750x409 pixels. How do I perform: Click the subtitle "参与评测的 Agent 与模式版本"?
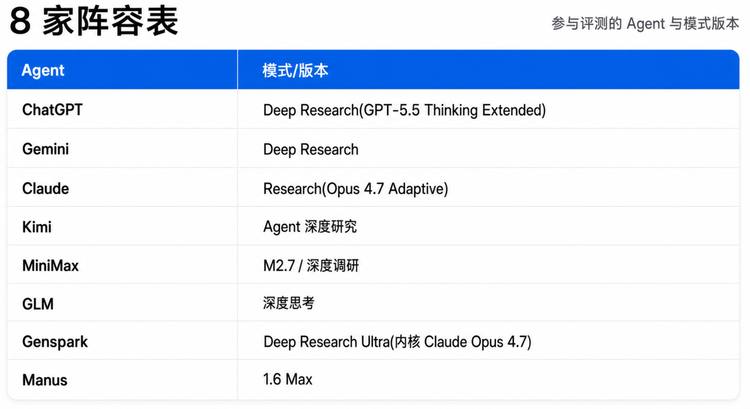[x=645, y=23]
